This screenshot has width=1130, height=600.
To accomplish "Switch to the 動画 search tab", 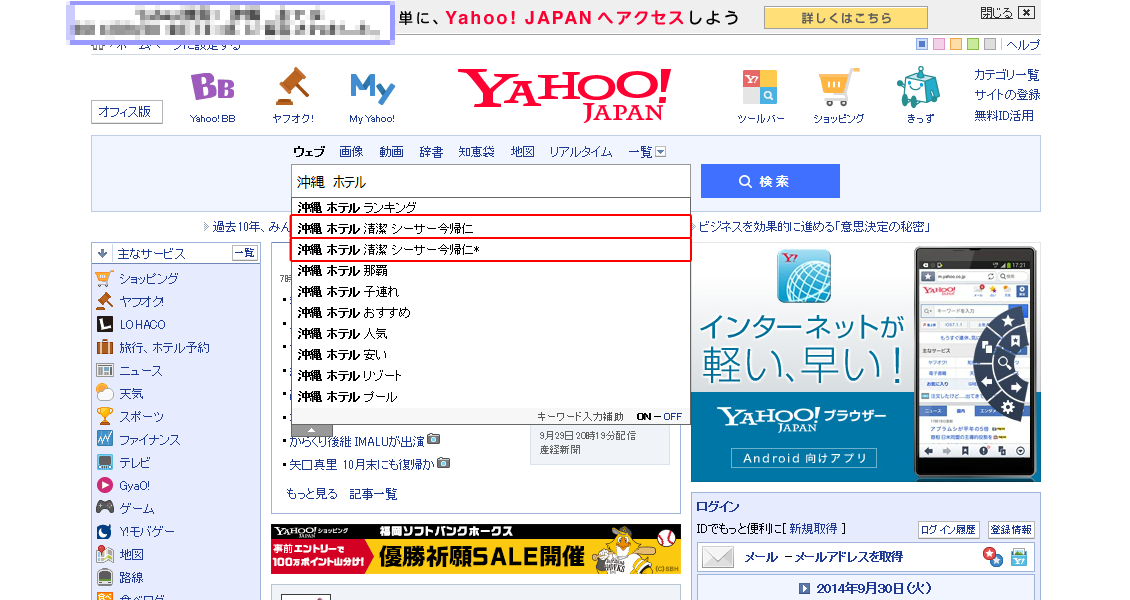I will [x=391, y=152].
